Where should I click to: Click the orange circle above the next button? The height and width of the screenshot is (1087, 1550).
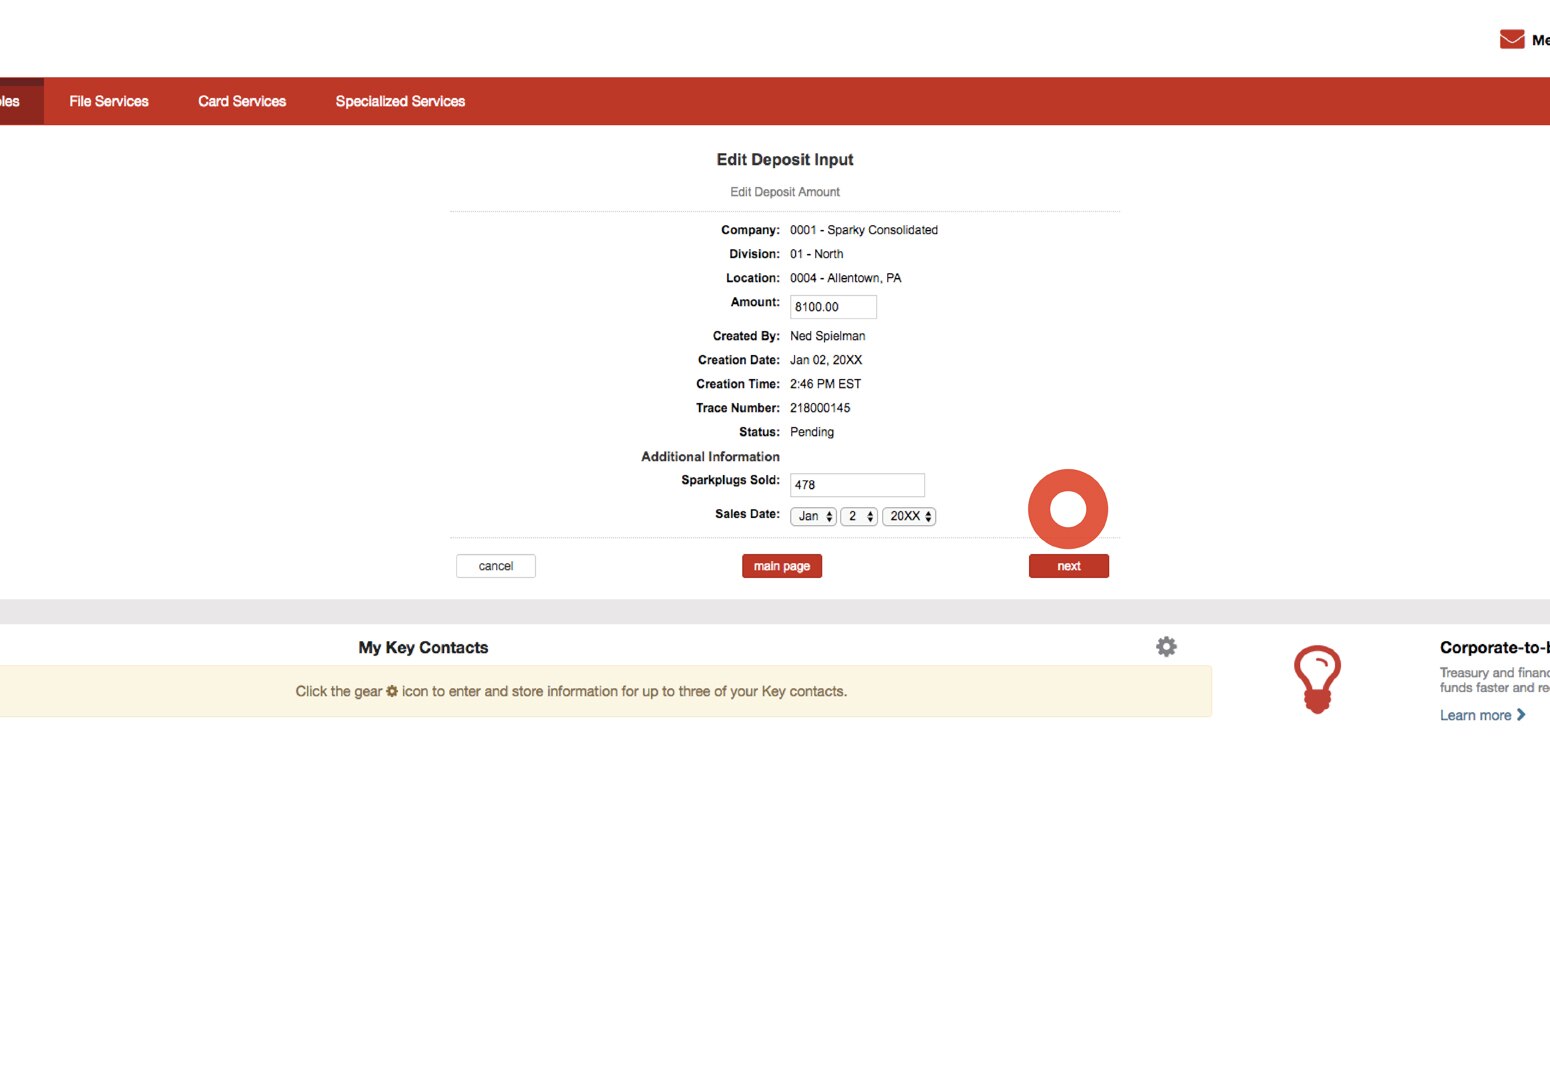[x=1068, y=508]
